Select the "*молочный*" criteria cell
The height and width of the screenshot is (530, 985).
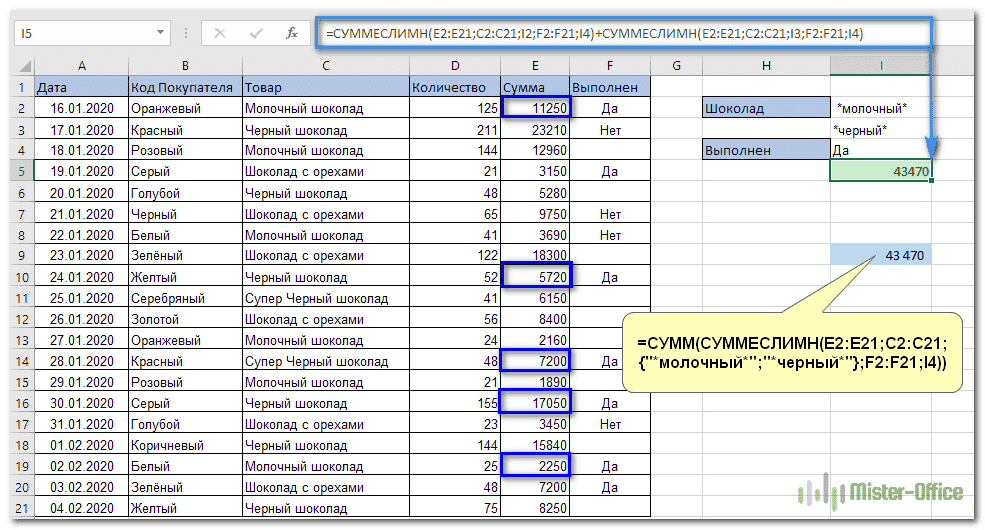pyautogui.click(x=880, y=108)
